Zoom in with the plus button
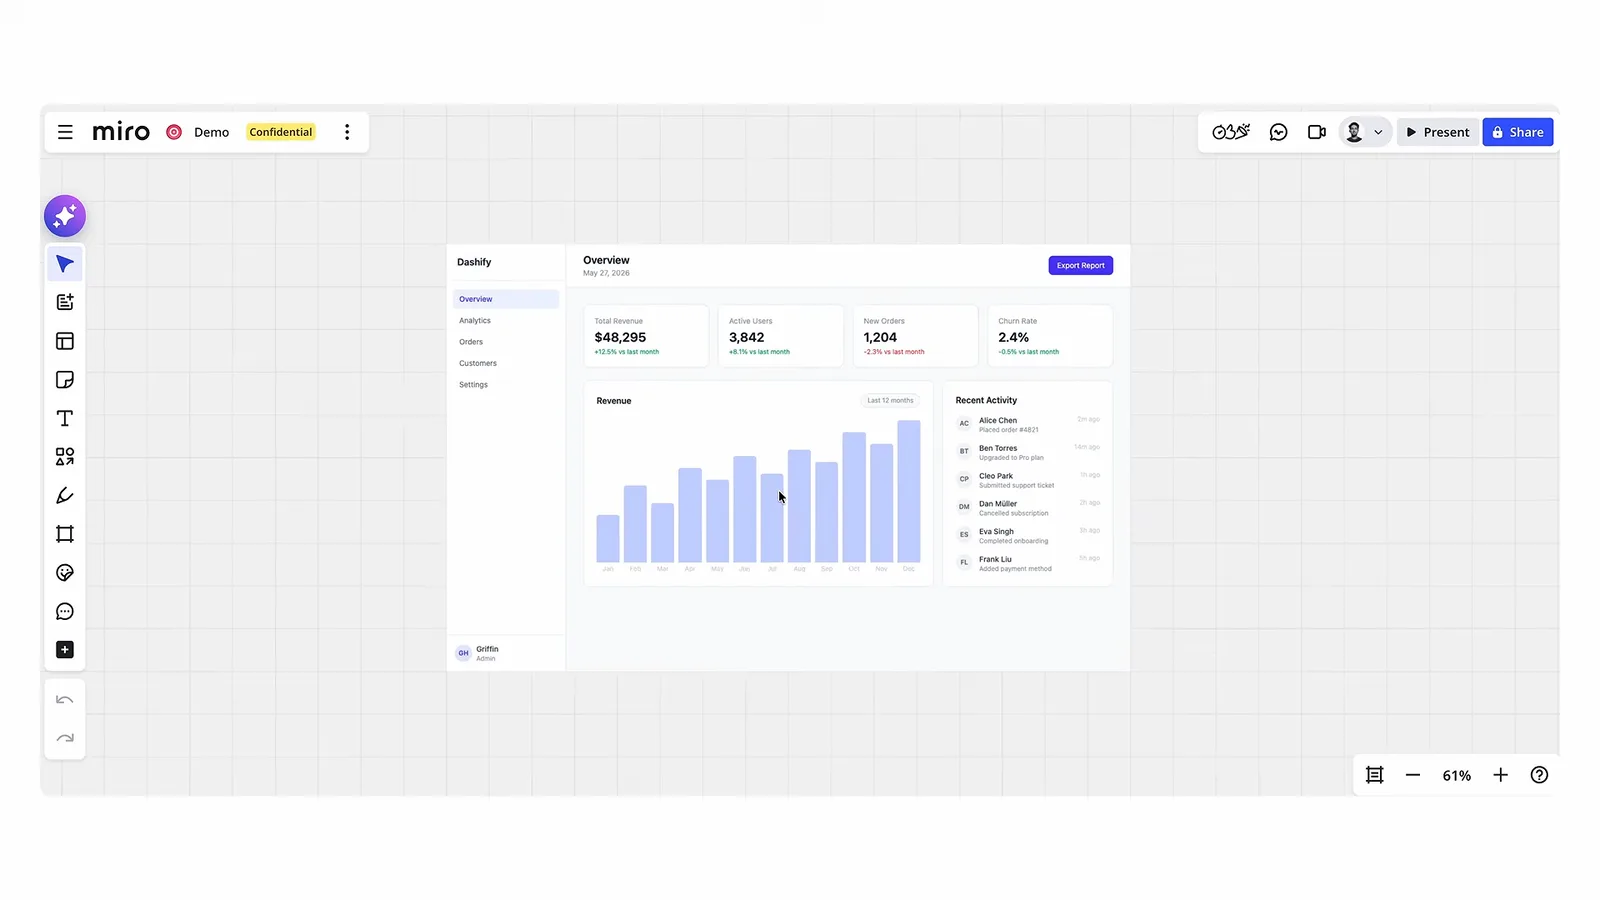1600x900 pixels. click(x=1501, y=775)
